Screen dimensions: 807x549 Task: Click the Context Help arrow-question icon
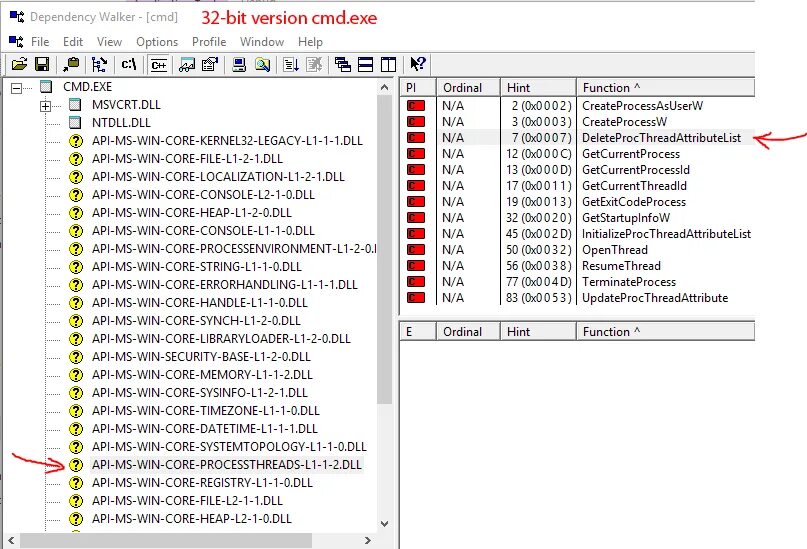point(417,64)
